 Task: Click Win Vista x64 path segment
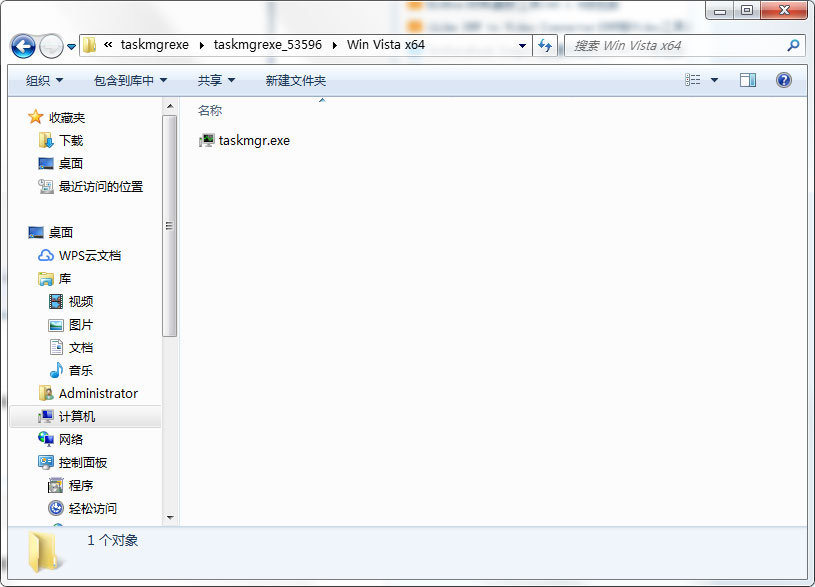(386, 45)
